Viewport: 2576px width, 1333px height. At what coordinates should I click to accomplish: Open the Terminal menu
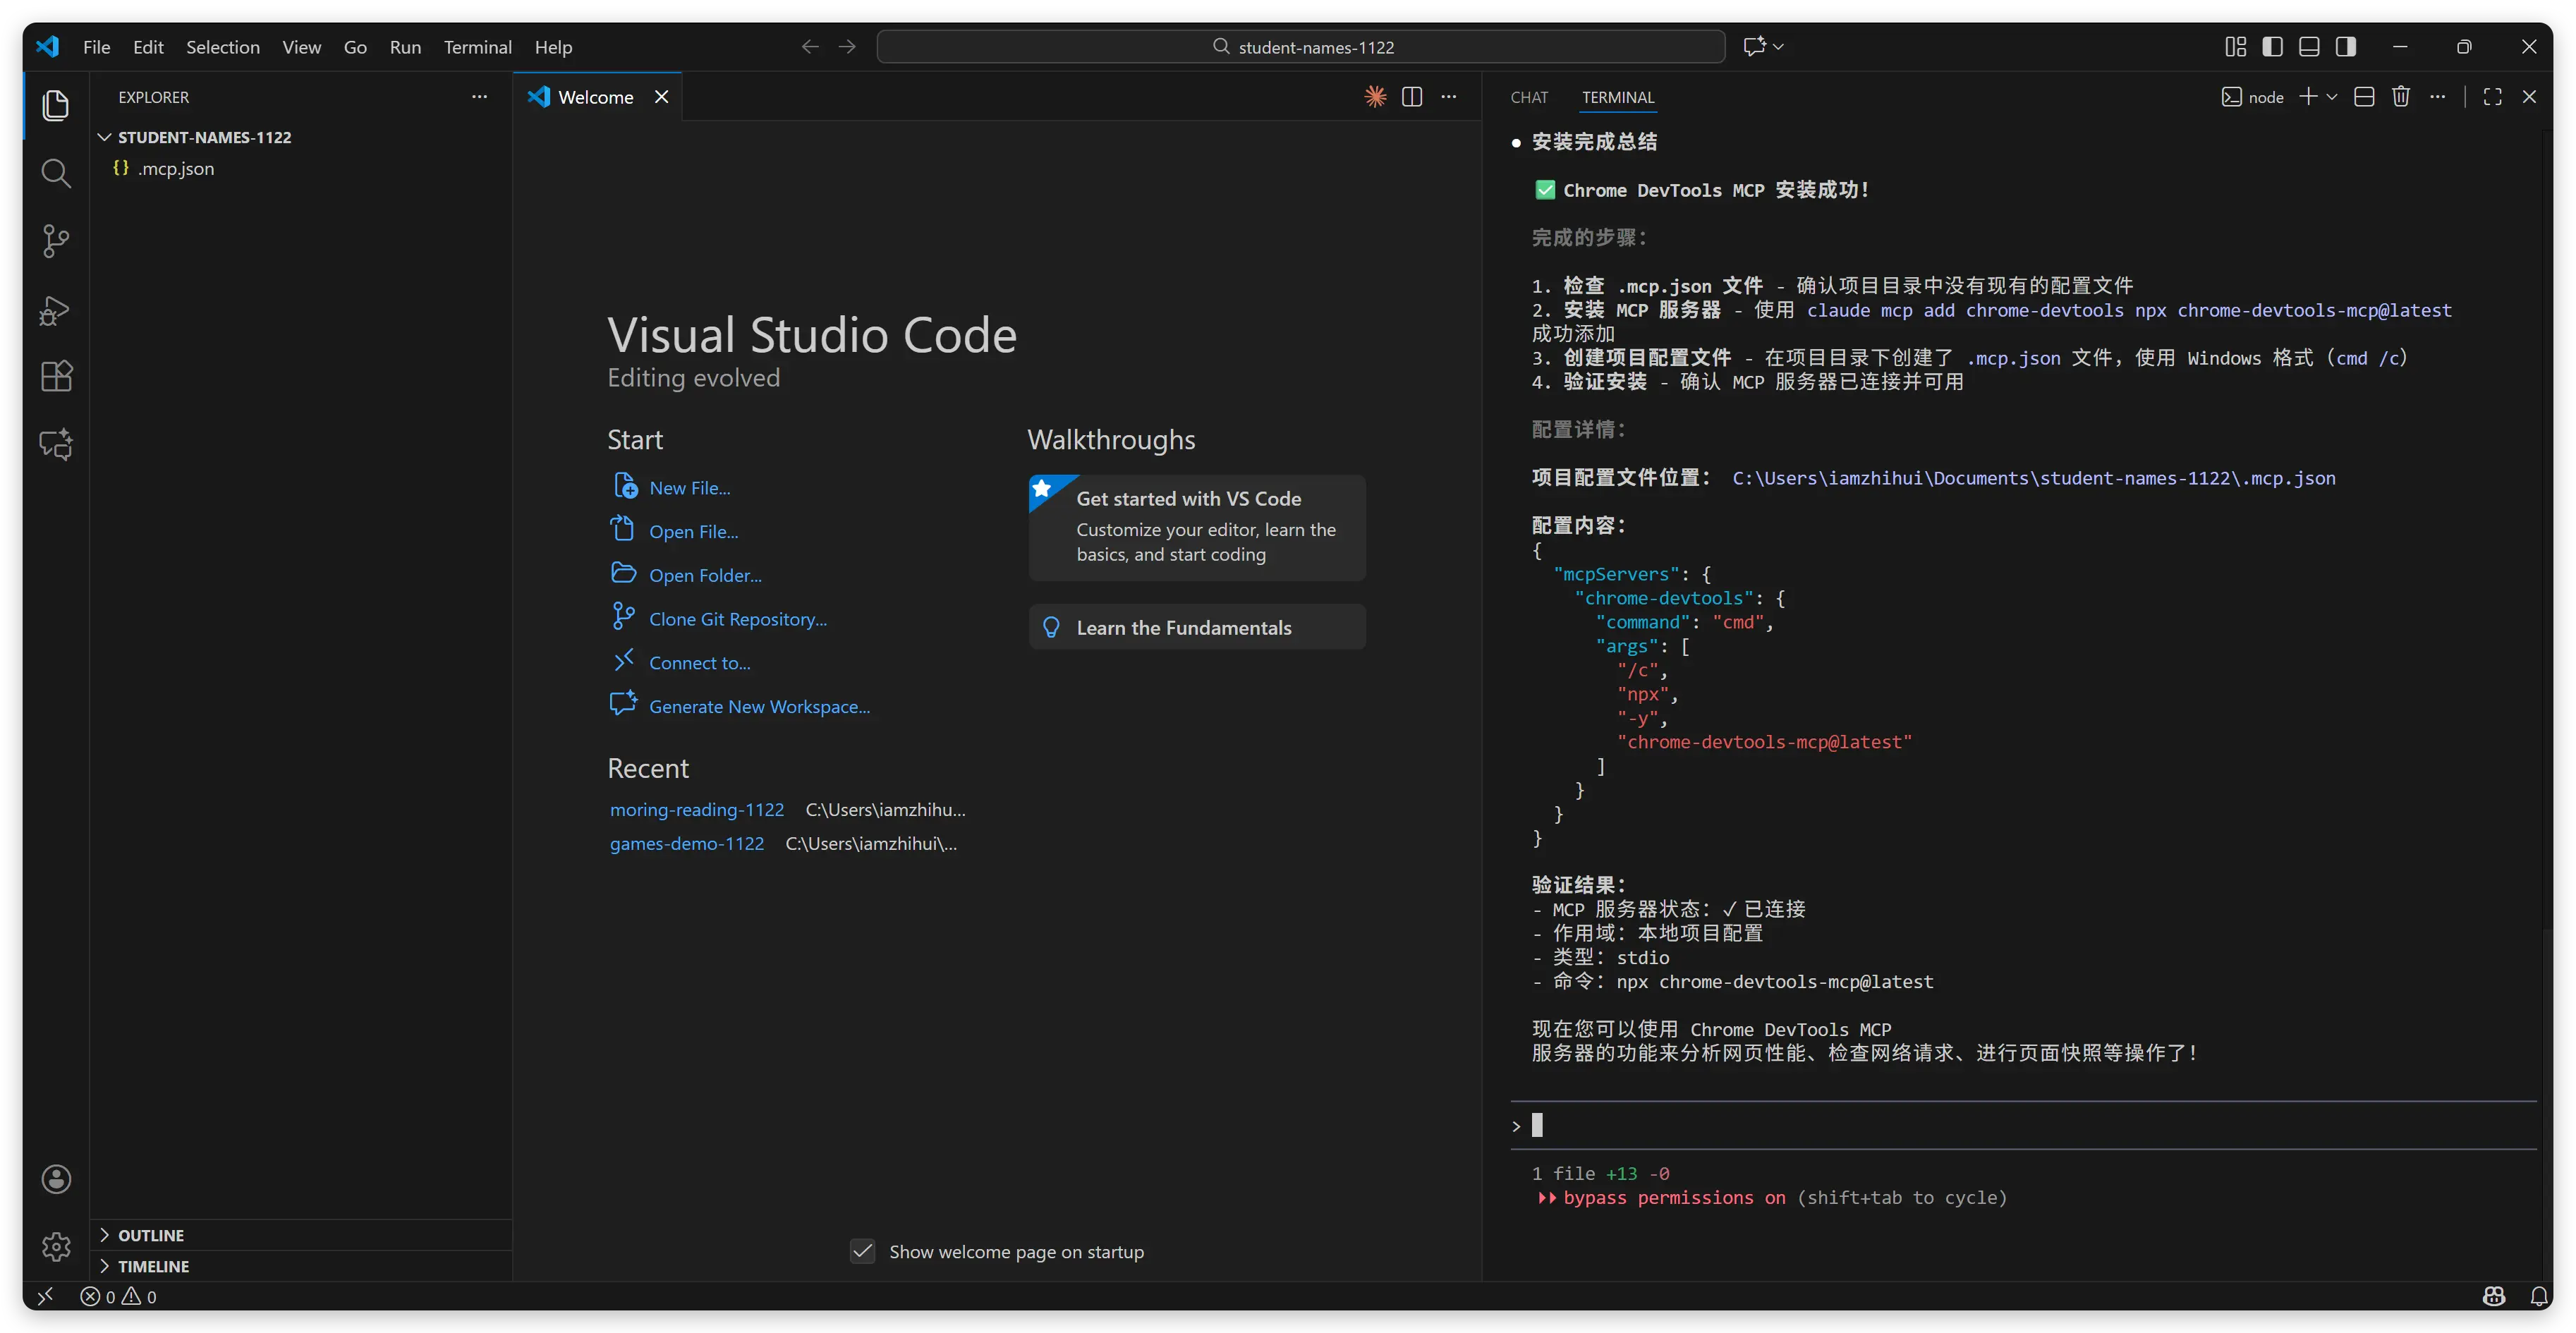[x=477, y=47]
